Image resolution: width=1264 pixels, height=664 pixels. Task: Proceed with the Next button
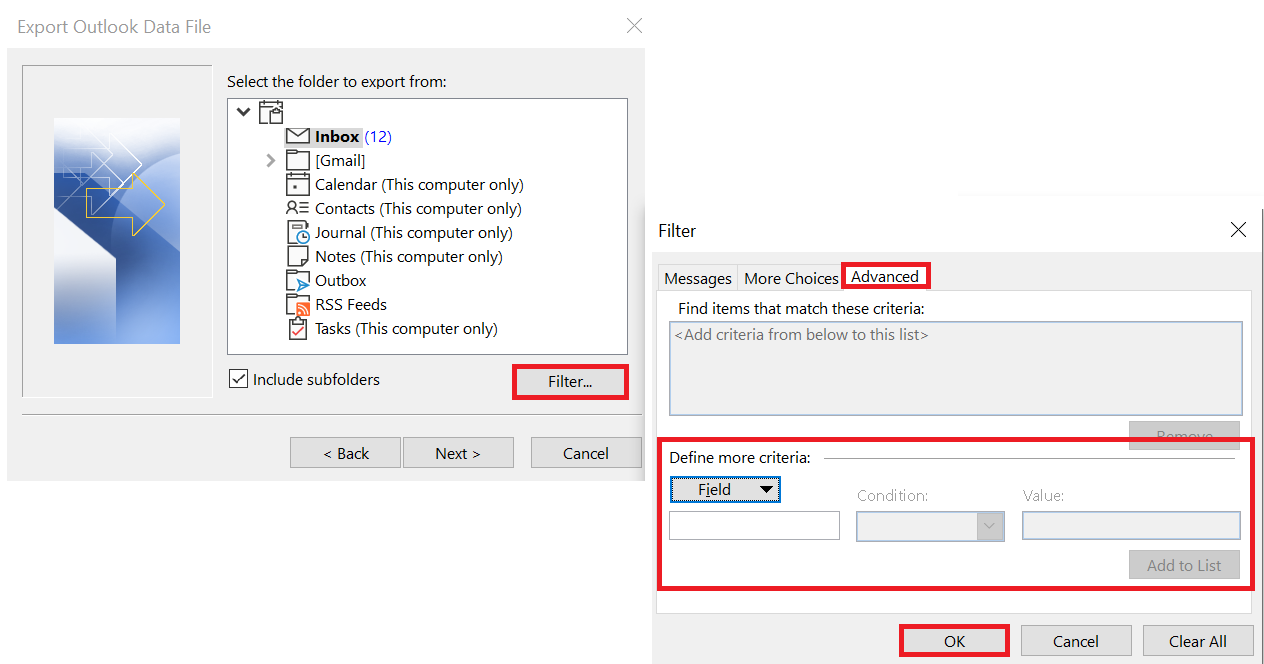(458, 453)
